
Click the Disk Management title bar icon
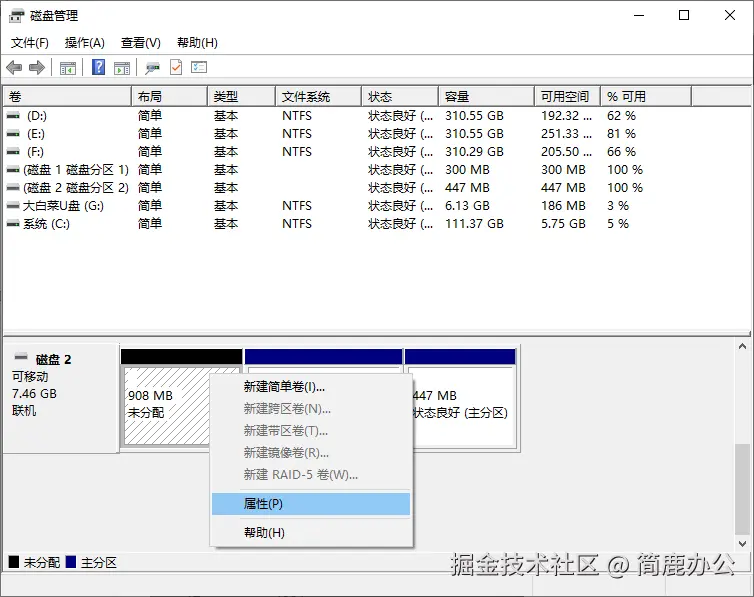pyautogui.click(x=16, y=16)
